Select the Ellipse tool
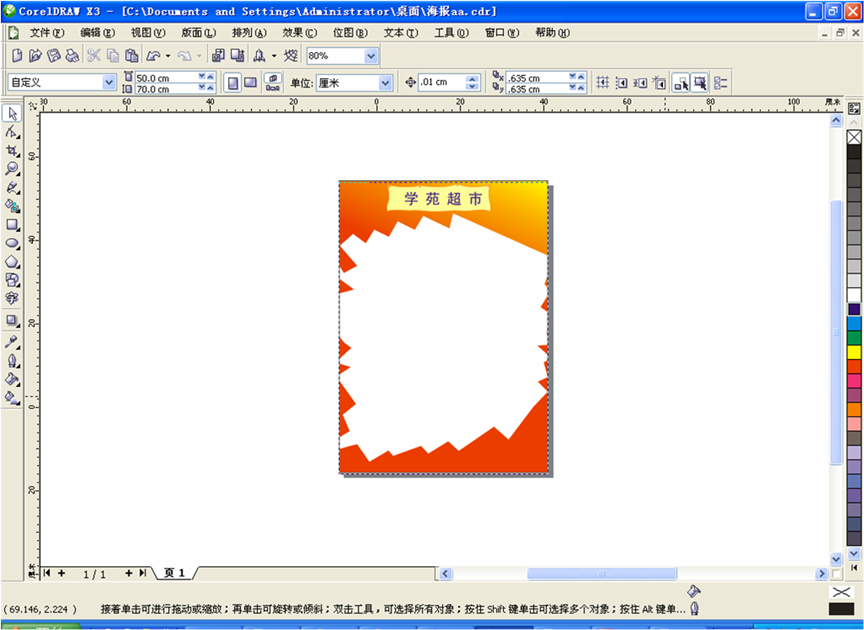864x630 pixels. (12, 243)
